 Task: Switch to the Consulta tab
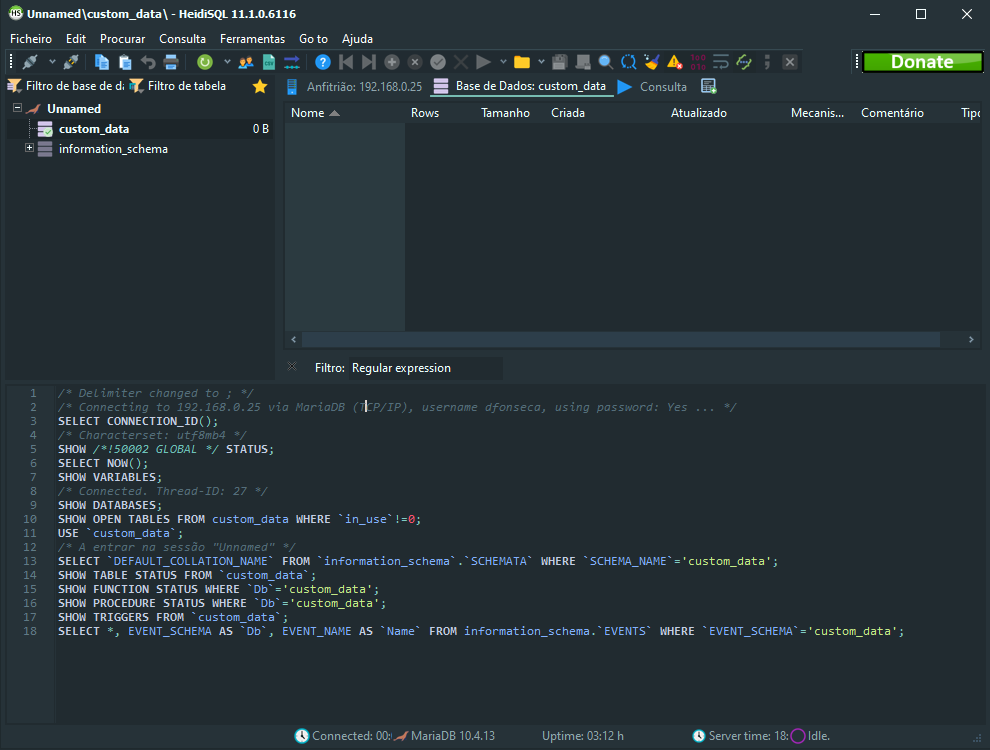point(662,86)
